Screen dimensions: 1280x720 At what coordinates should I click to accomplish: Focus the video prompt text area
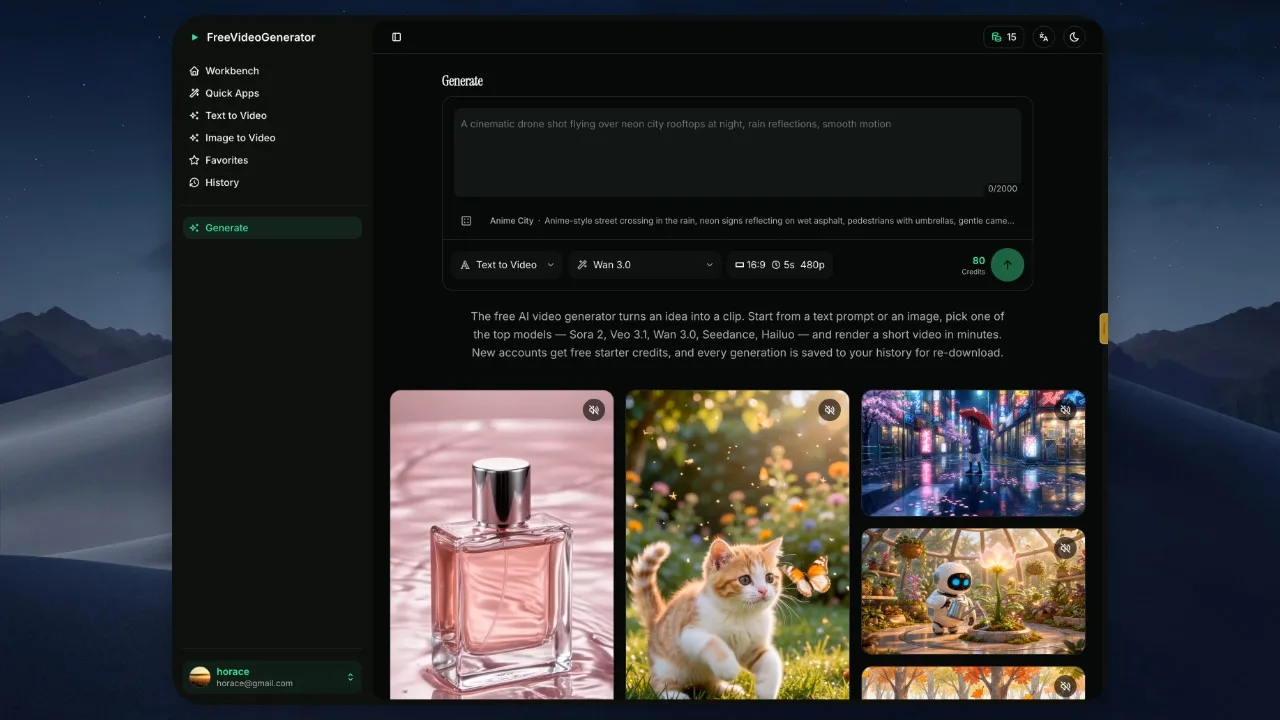point(737,152)
